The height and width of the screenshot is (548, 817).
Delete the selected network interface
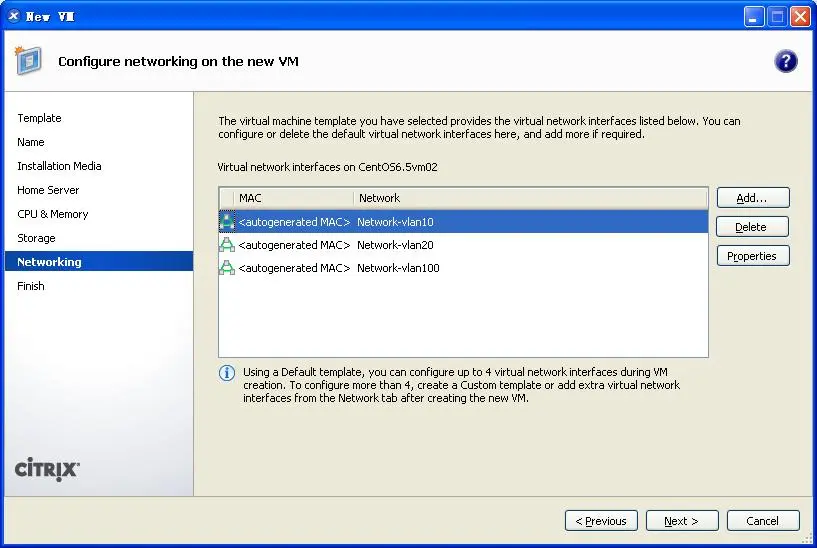pyautogui.click(x=752, y=227)
